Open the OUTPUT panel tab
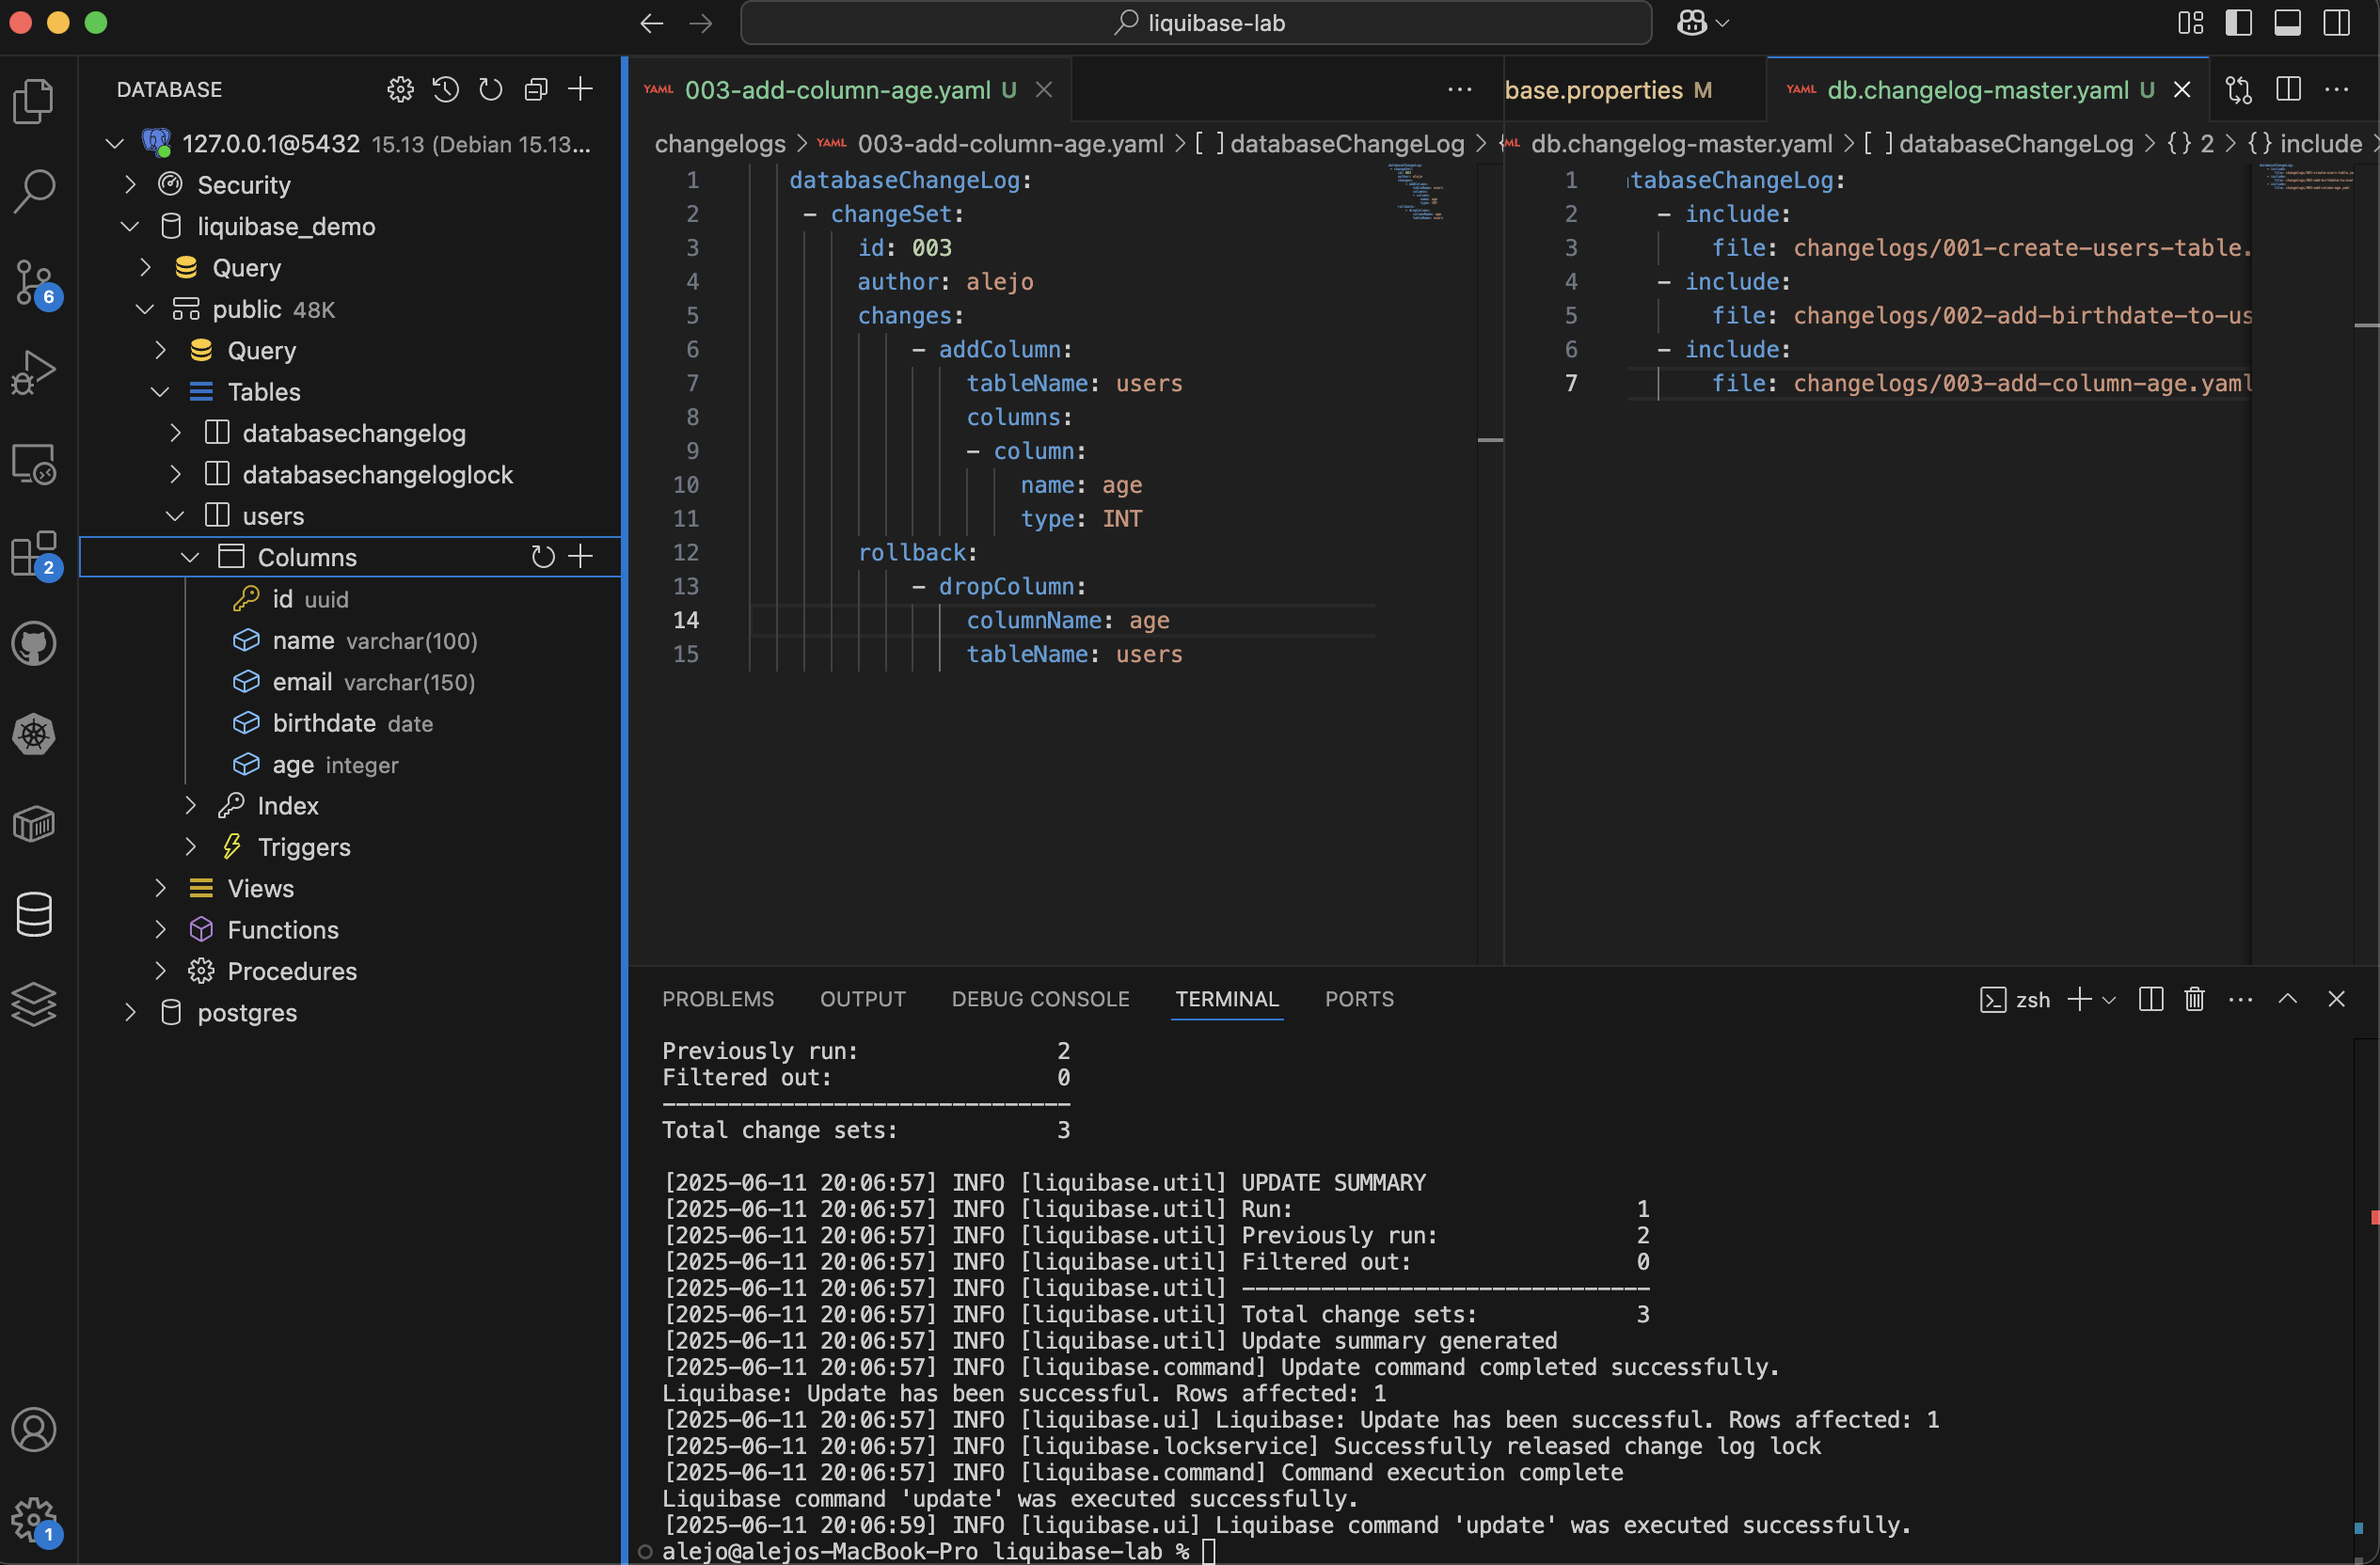The height and width of the screenshot is (1565, 2380). [x=863, y=999]
